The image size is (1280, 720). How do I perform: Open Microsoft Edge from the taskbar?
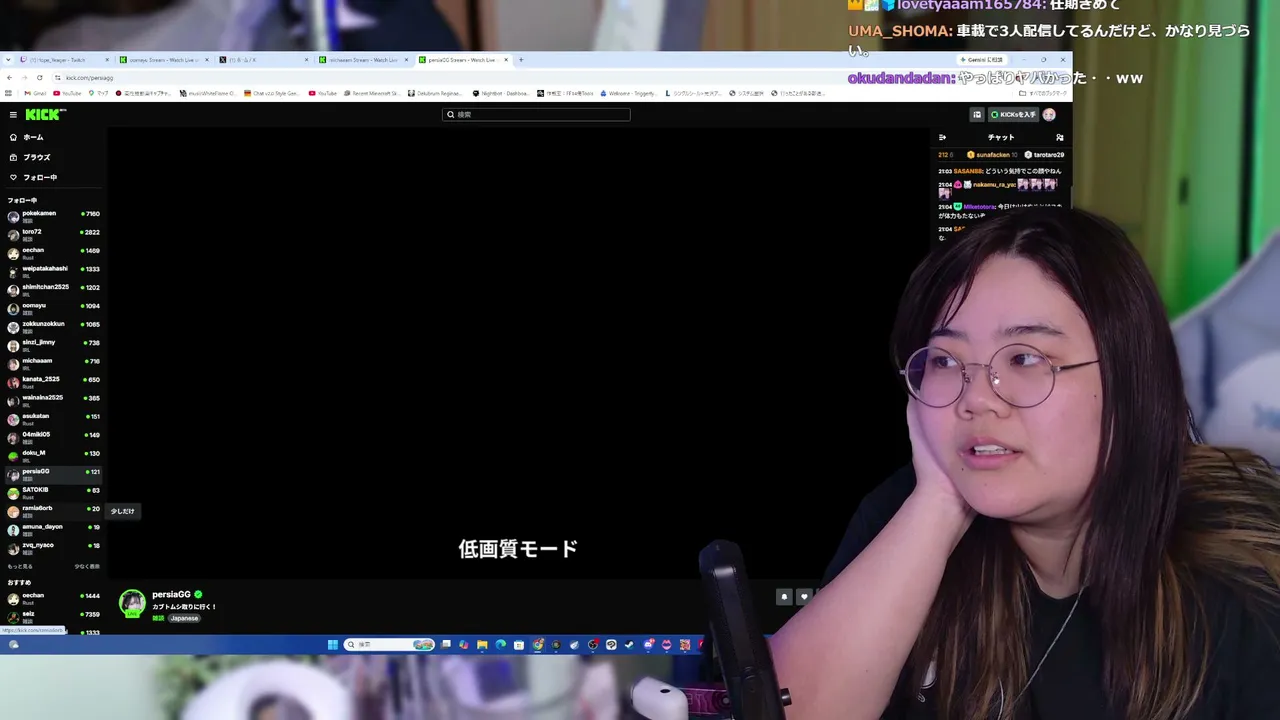tap(501, 645)
